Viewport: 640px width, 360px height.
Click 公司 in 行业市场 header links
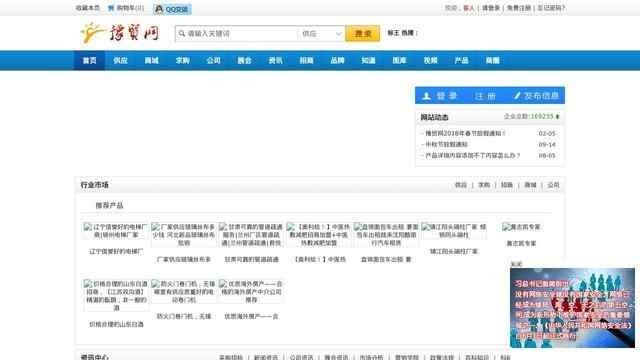coord(553,185)
